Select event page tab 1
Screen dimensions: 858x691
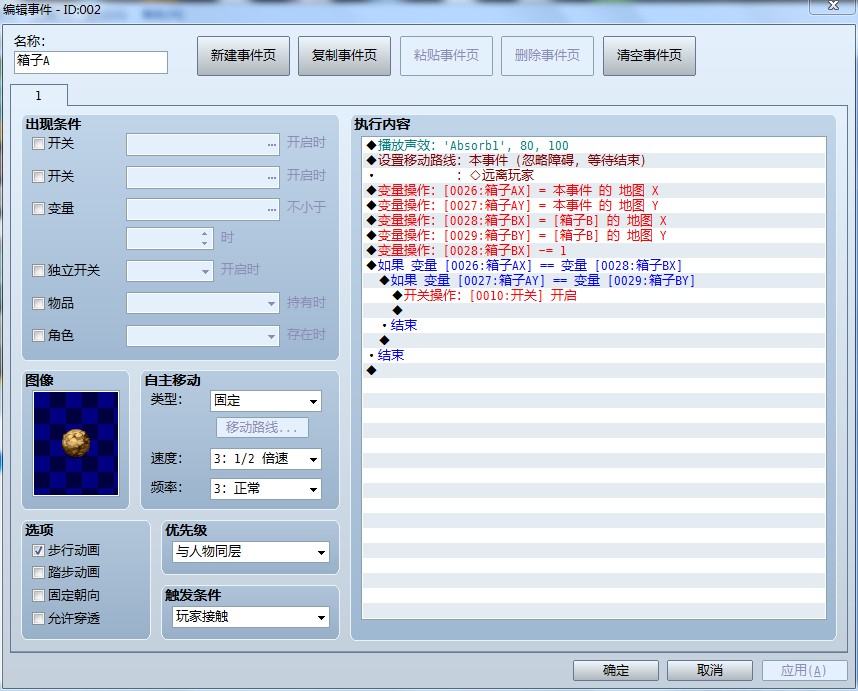[x=38, y=96]
